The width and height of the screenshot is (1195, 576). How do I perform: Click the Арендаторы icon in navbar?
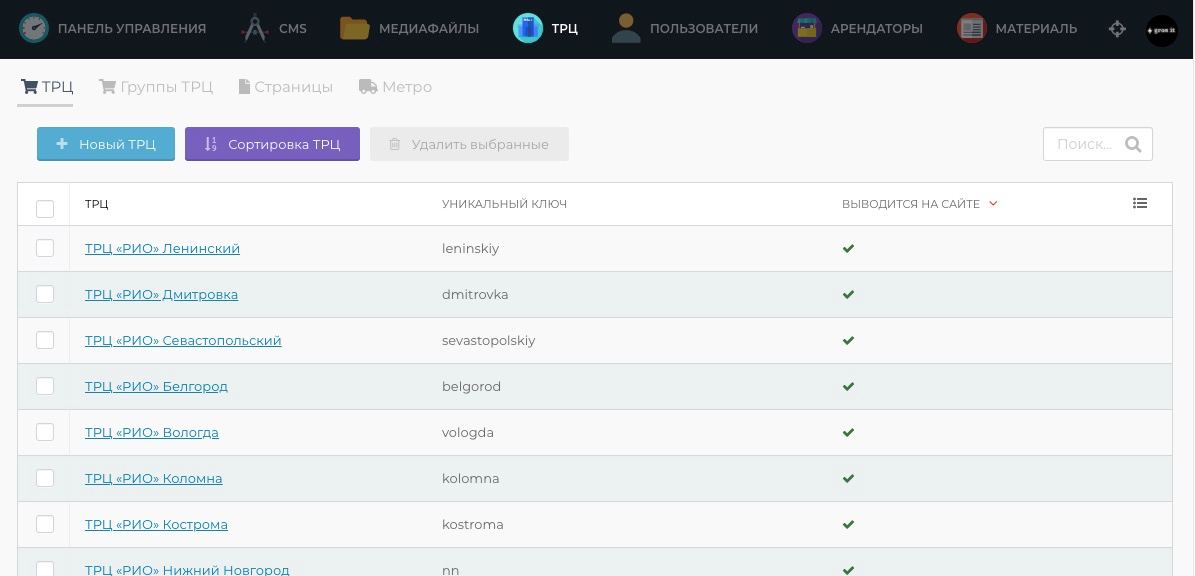pyautogui.click(x=806, y=28)
